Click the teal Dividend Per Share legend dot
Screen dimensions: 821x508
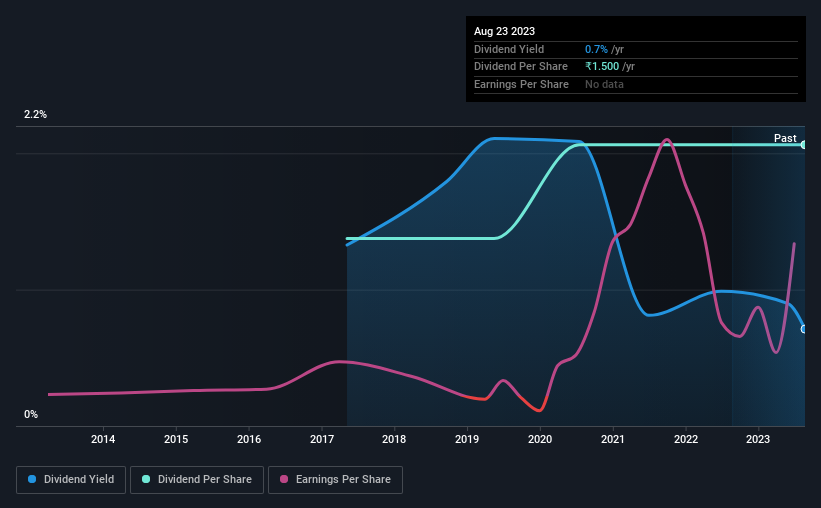pos(146,479)
